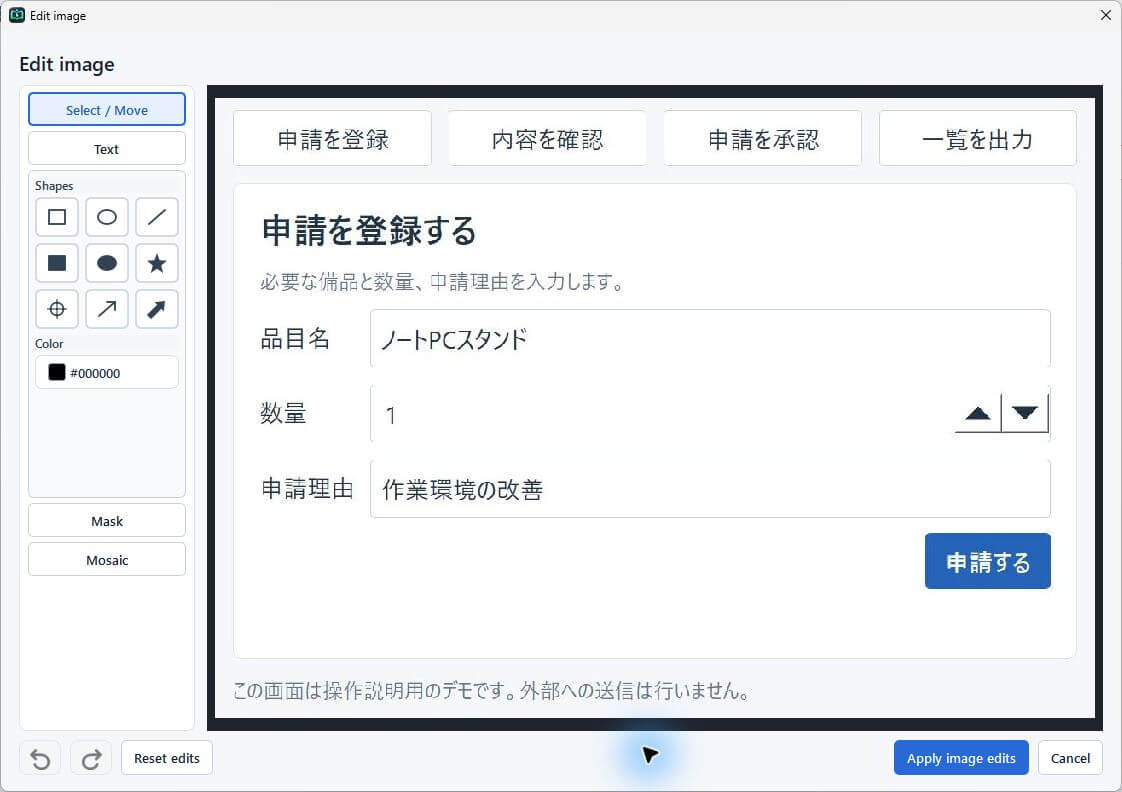Click the 品目名 label
The height and width of the screenshot is (792, 1122).
pos(295,338)
